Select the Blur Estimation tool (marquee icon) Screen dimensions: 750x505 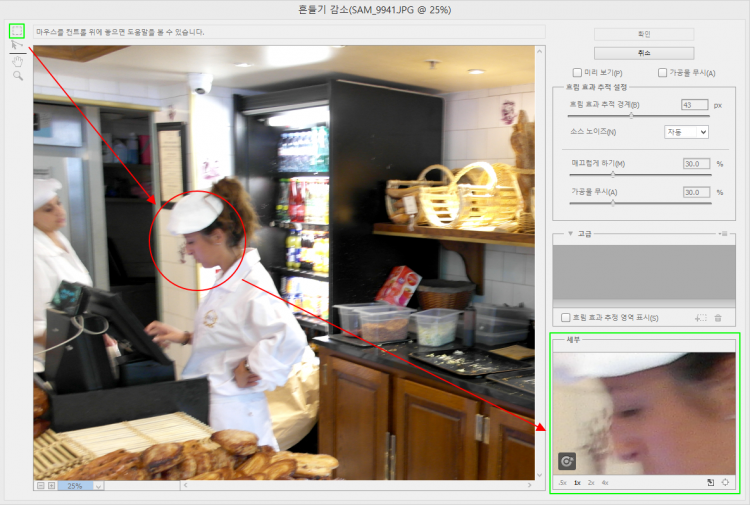17,31
